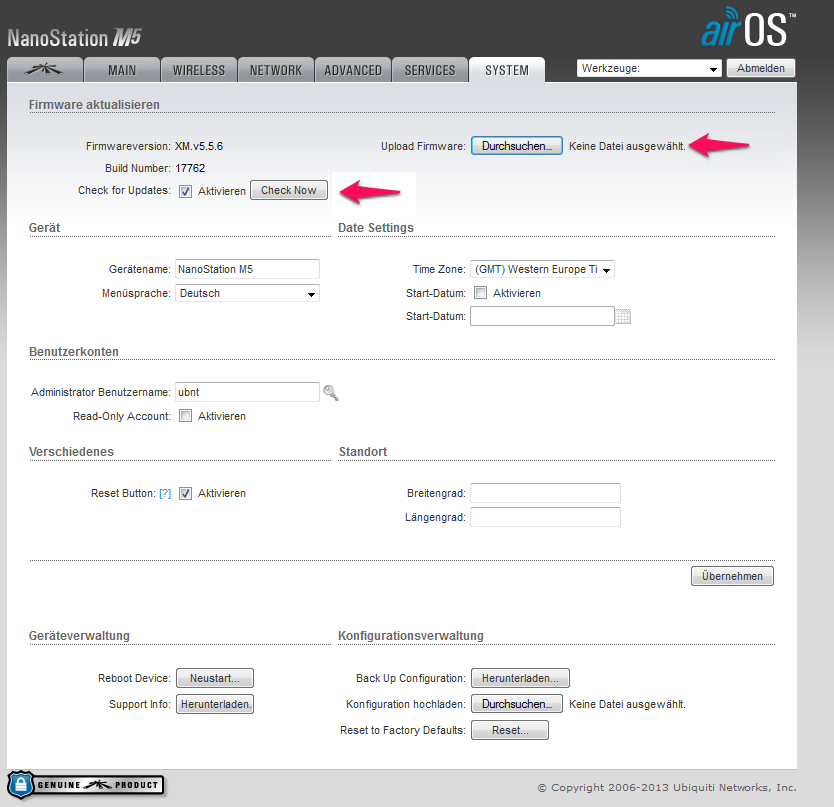Click the Build Number value 17762
The height and width of the screenshot is (807, 834).
point(190,168)
